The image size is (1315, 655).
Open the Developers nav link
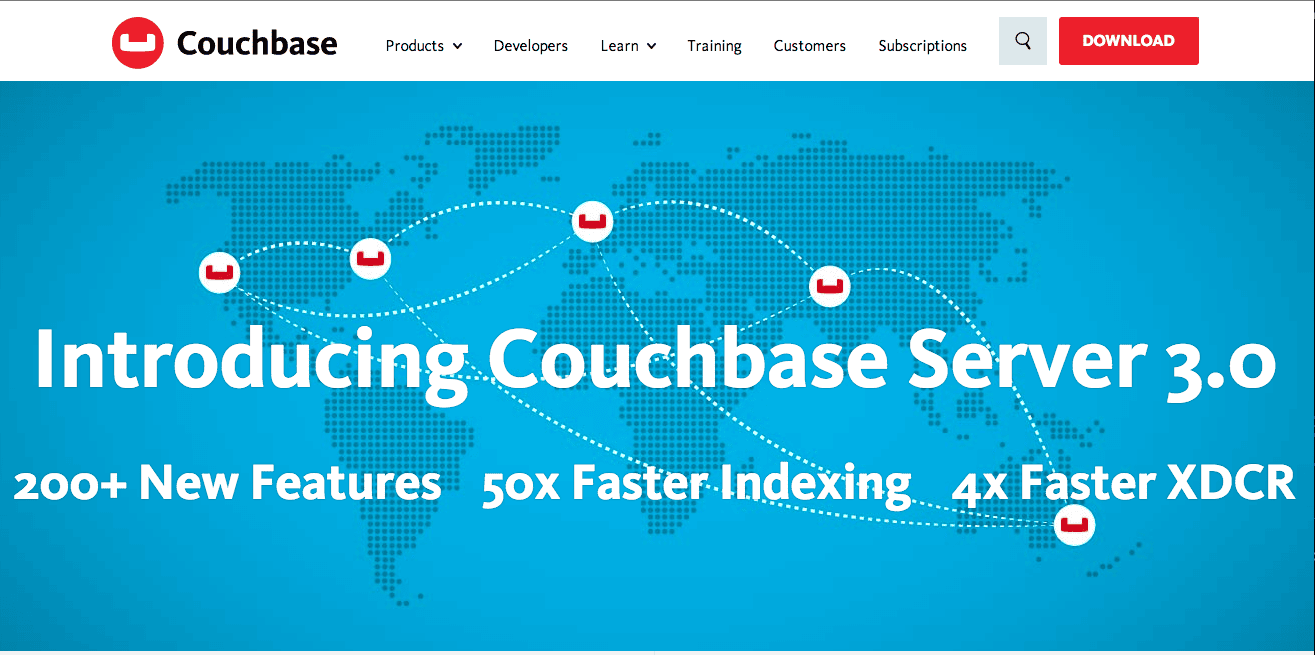point(531,46)
